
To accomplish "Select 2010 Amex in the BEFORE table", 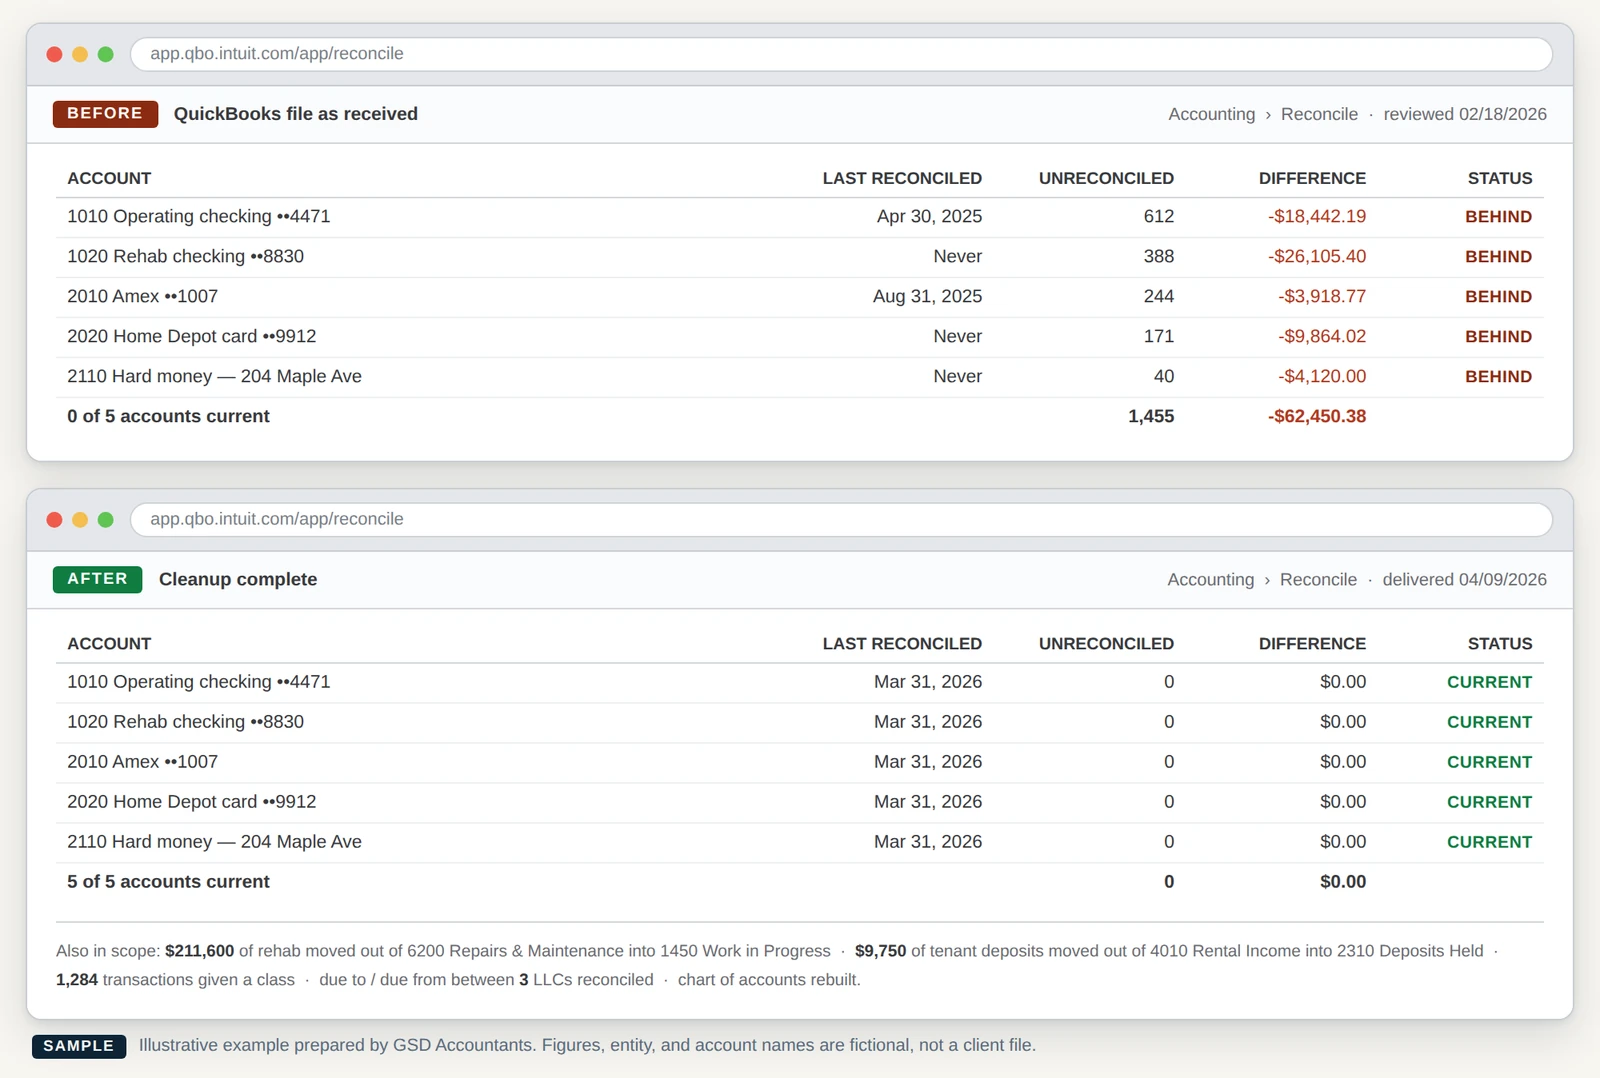I will pyautogui.click(x=142, y=296).
